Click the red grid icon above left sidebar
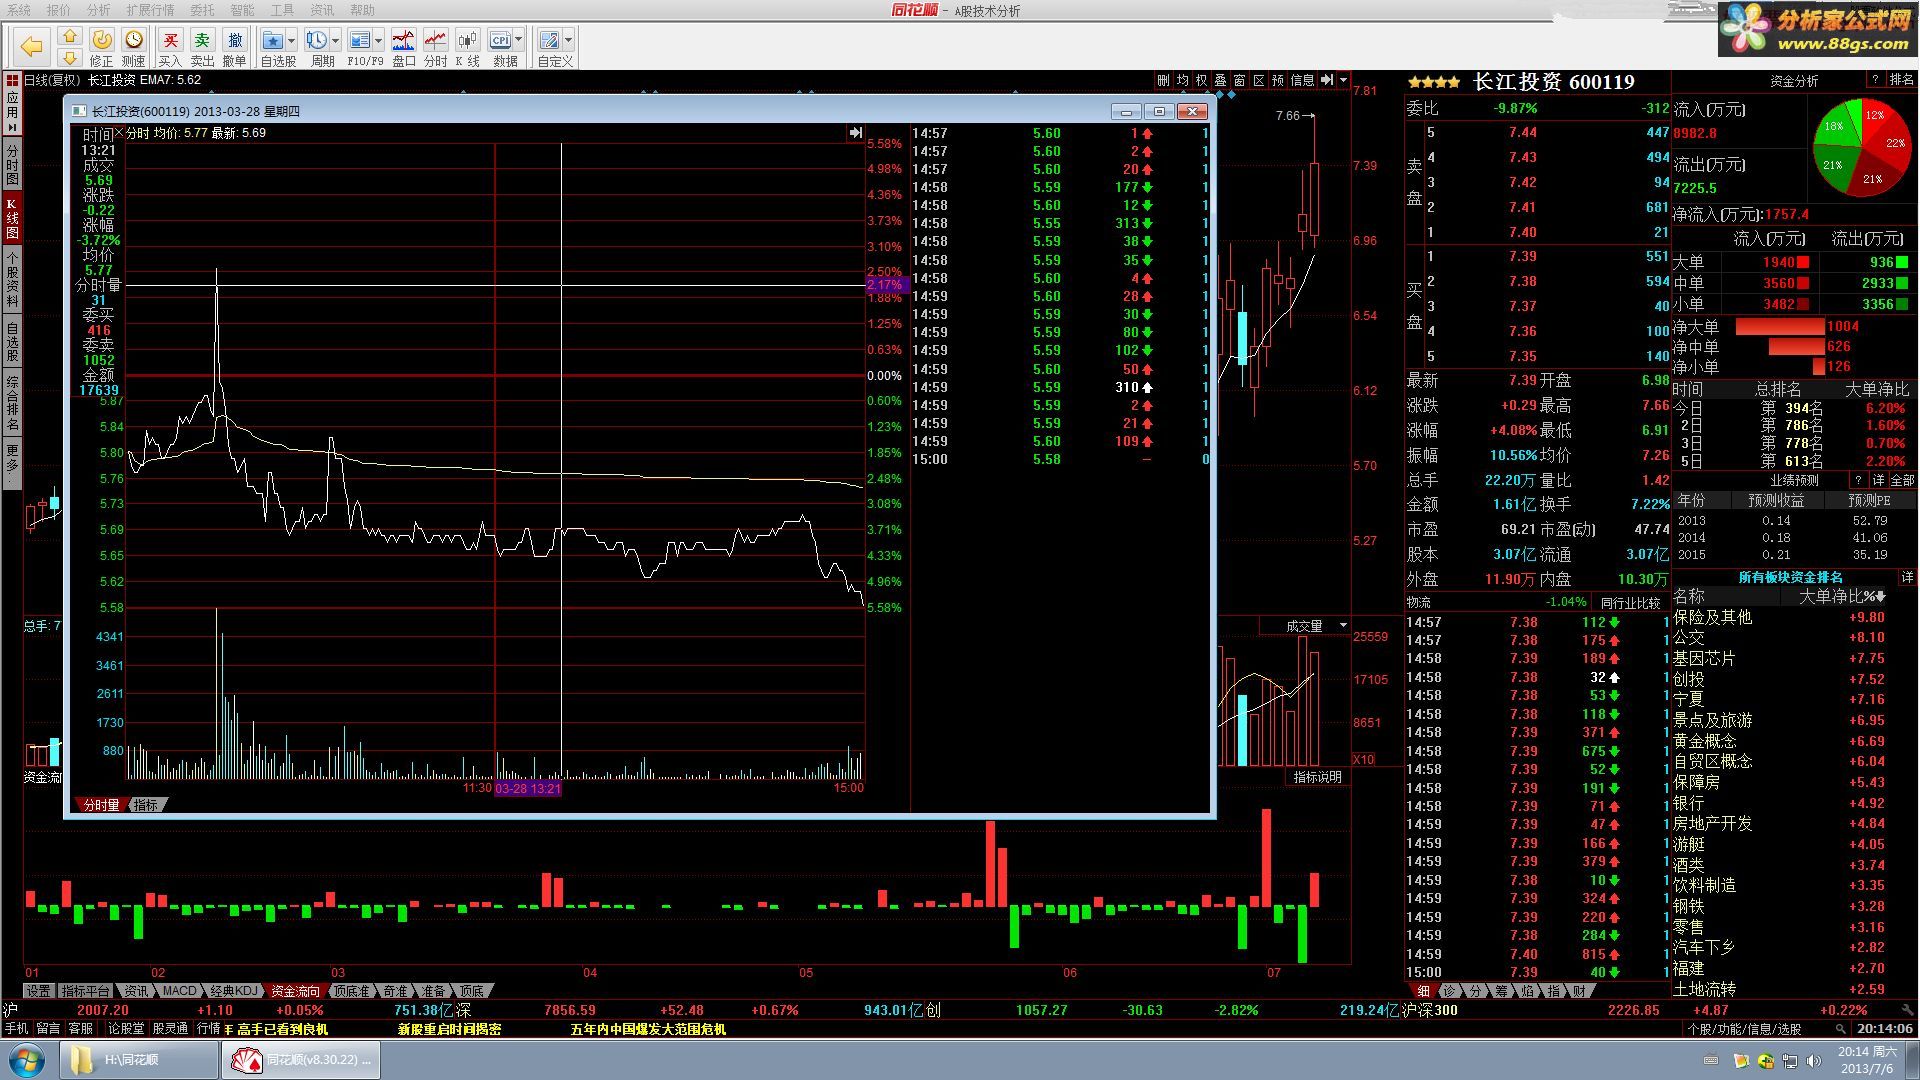 tap(12, 80)
